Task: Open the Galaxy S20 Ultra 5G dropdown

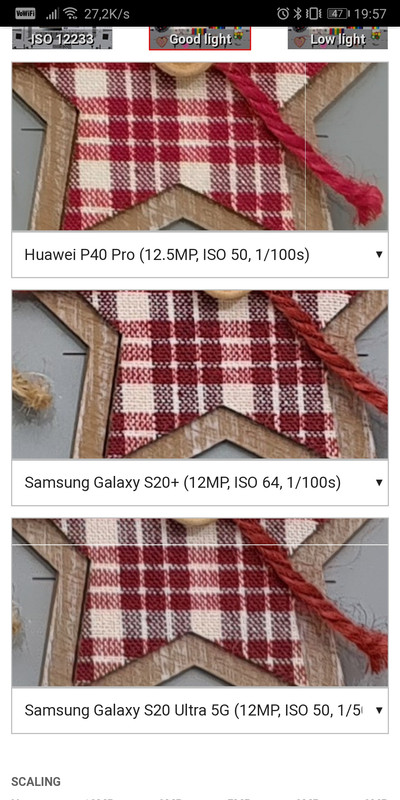Action: (200, 710)
